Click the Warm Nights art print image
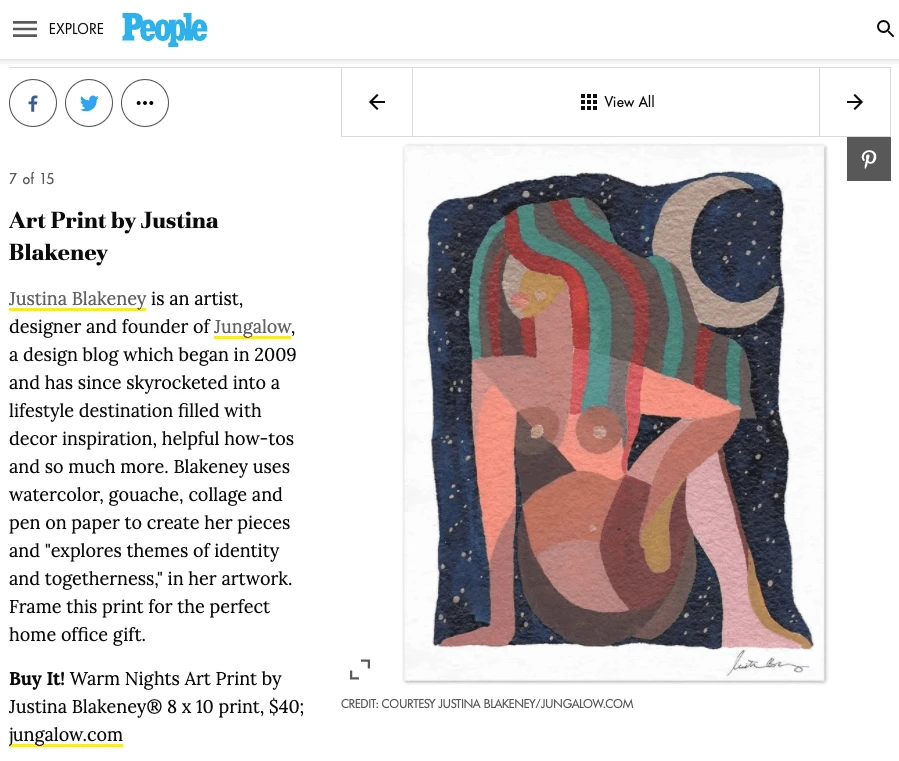This screenshot has width=899, height=761. (614, 412)
